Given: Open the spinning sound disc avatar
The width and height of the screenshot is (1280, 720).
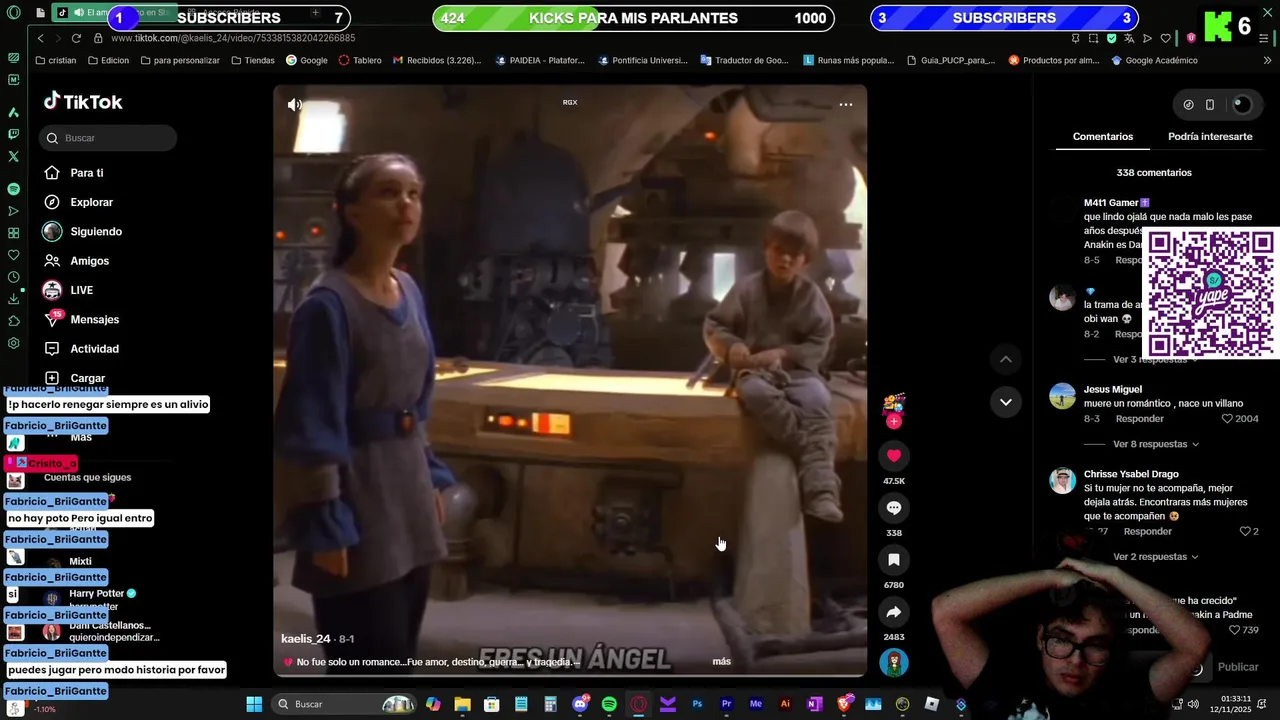Looking at the screenshot, I should 894,662.
